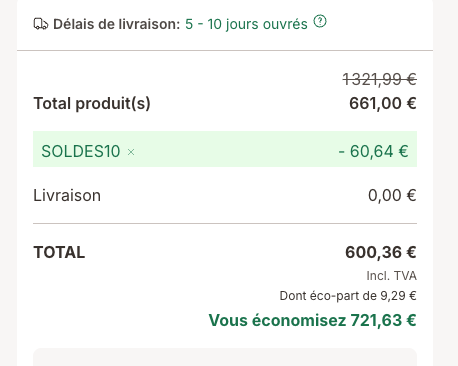Click the Incl. TVA note
This screenshot has height=366, width=458.
[x=391, y=276]
